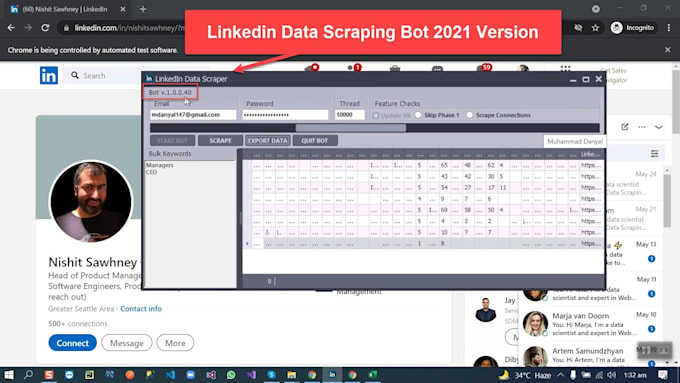Click Nishit Sawhney's profile photo

pyautogui.click(x=91, y=201)
